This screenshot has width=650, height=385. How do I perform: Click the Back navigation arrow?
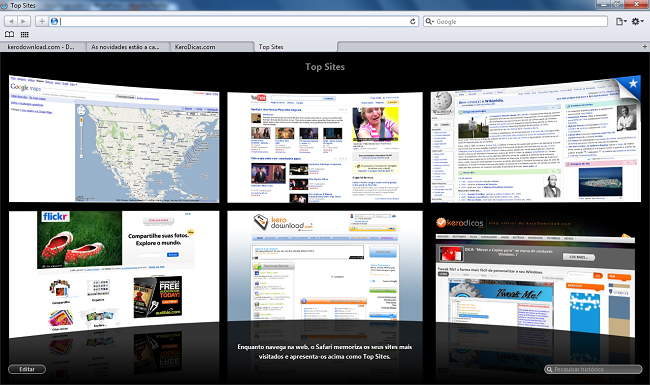coord(11,21)
